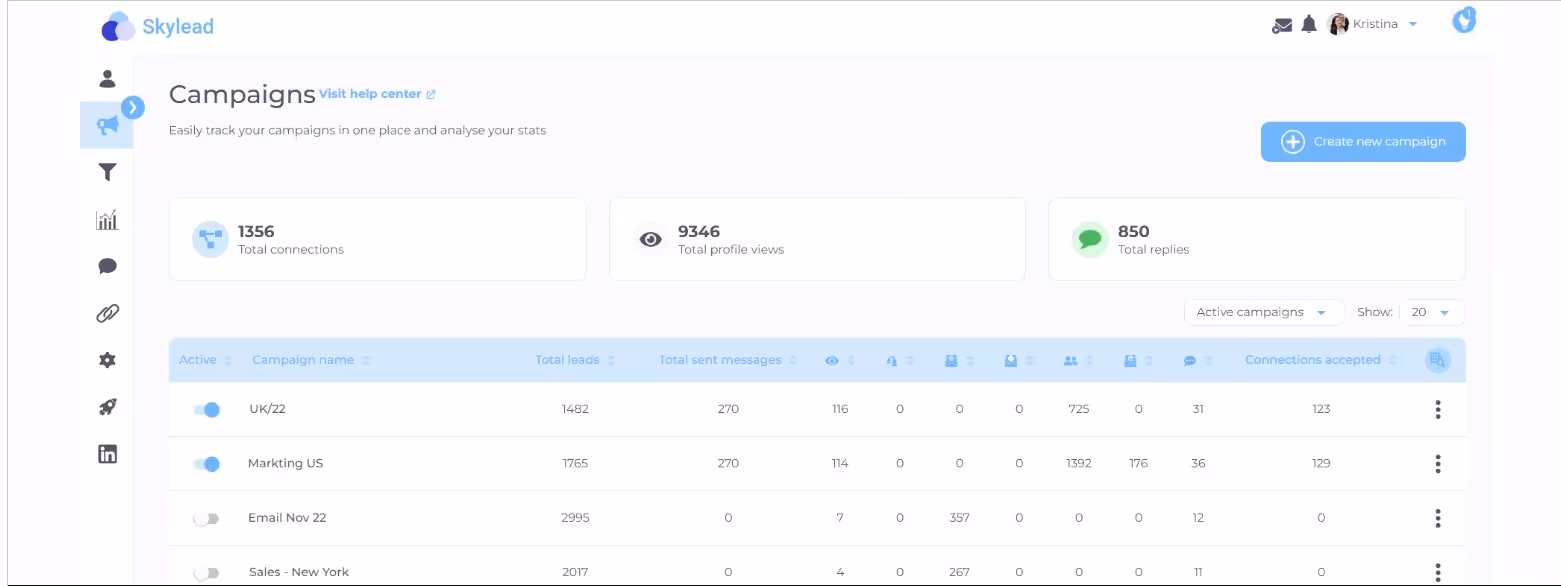
Task: Click the Skylead logo
Action: point(155,25)
